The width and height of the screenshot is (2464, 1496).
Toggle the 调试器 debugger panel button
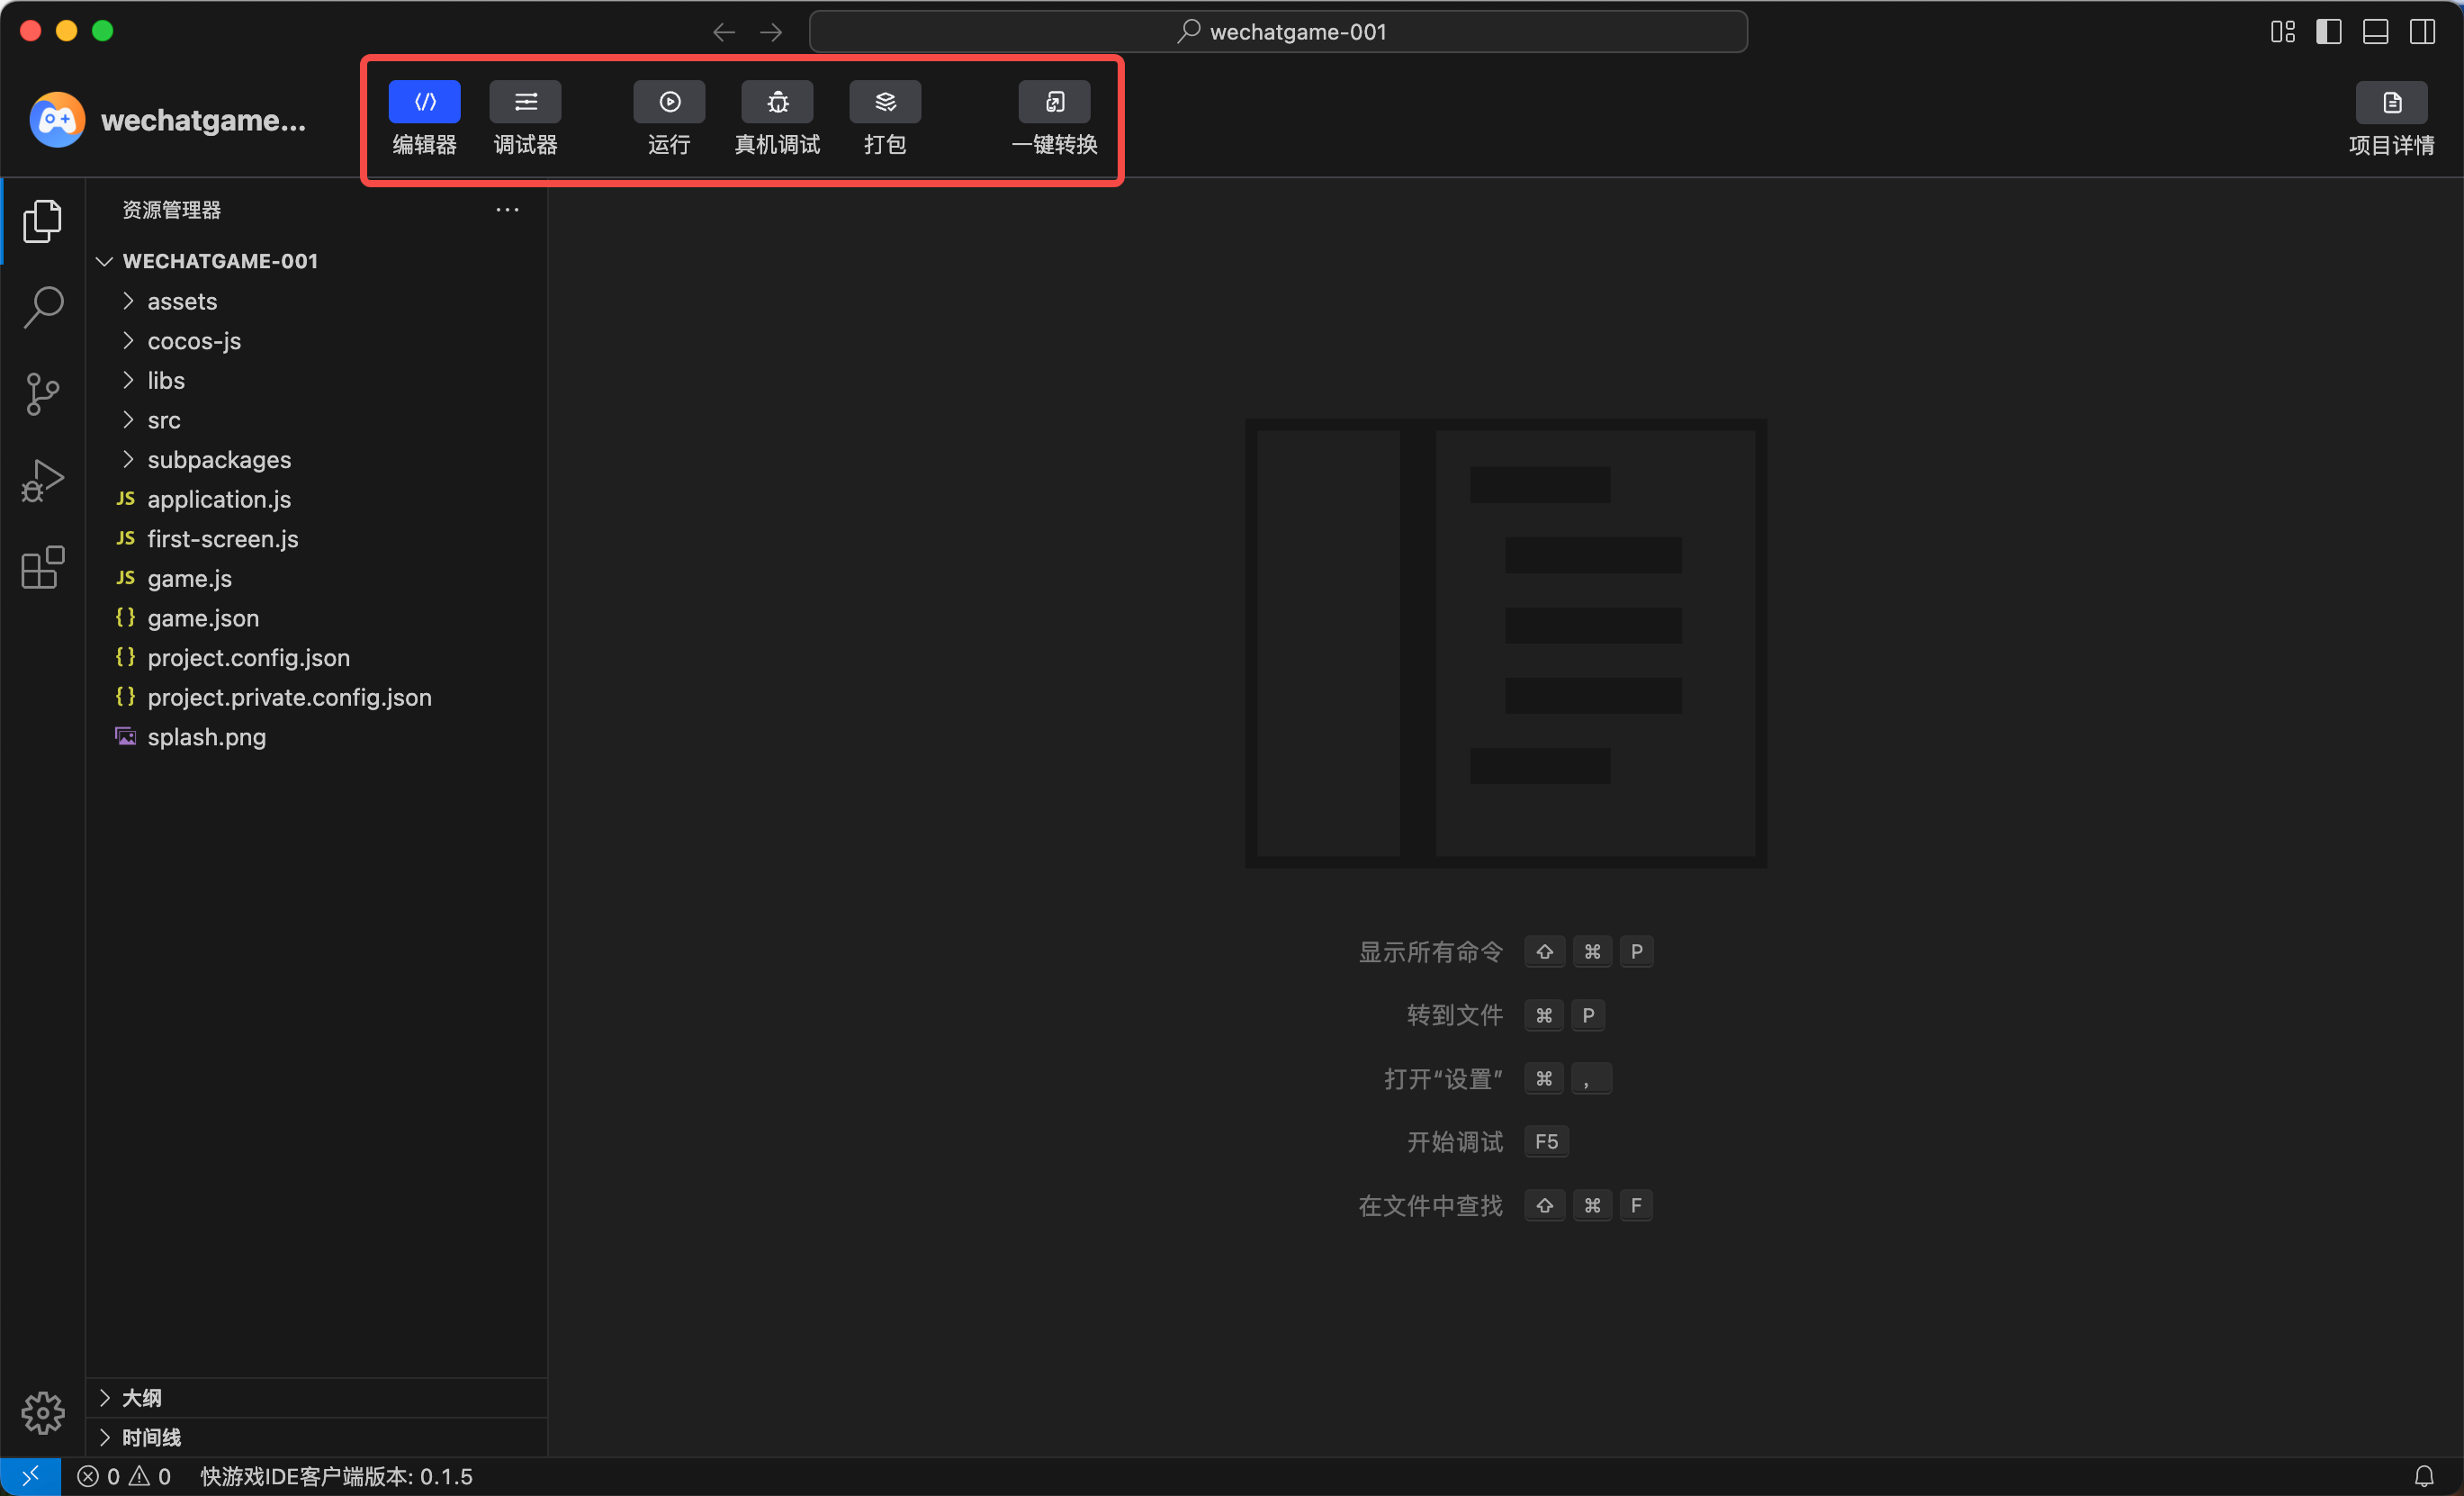tap(525, 102)
